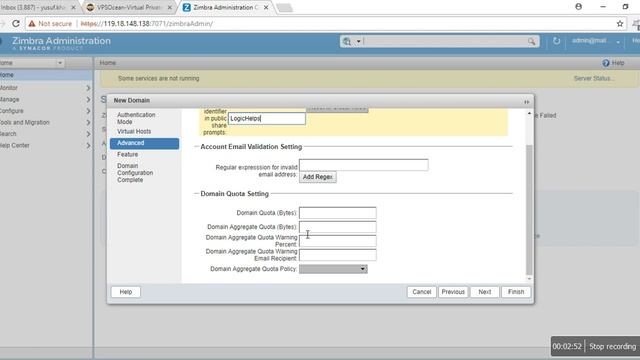This screenshot has width=640, height=360.
Task: Close the Inbox browser tab
Action: (x=73, y=7)
